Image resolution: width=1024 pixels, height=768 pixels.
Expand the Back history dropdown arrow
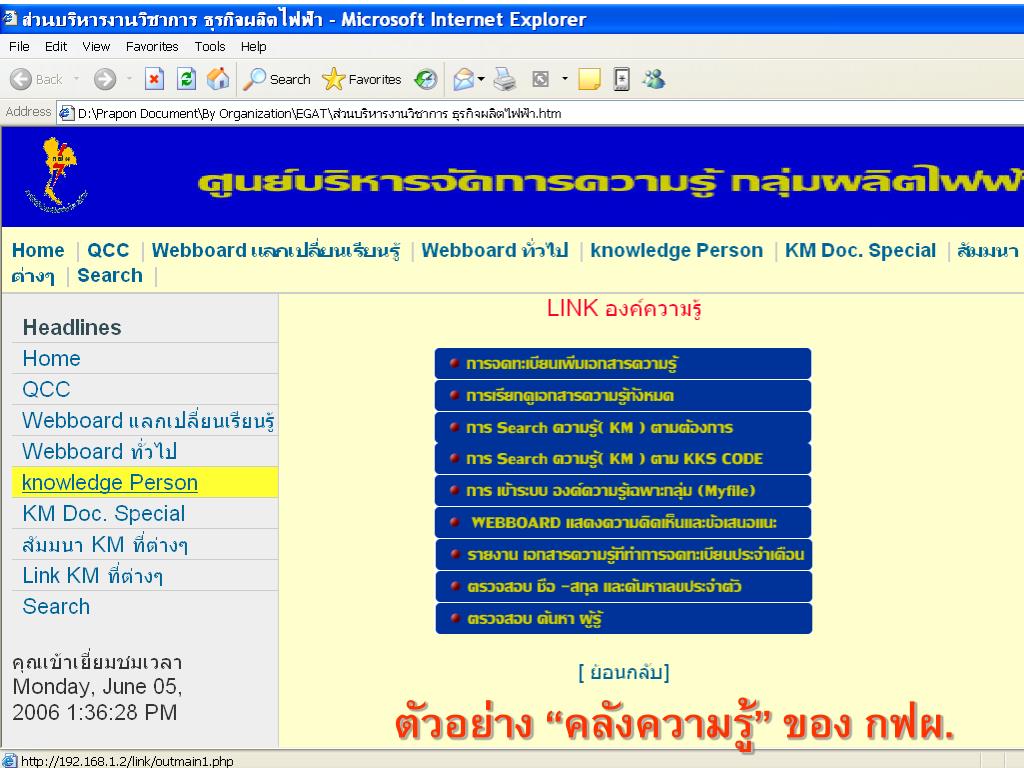[x=76, y=79]
